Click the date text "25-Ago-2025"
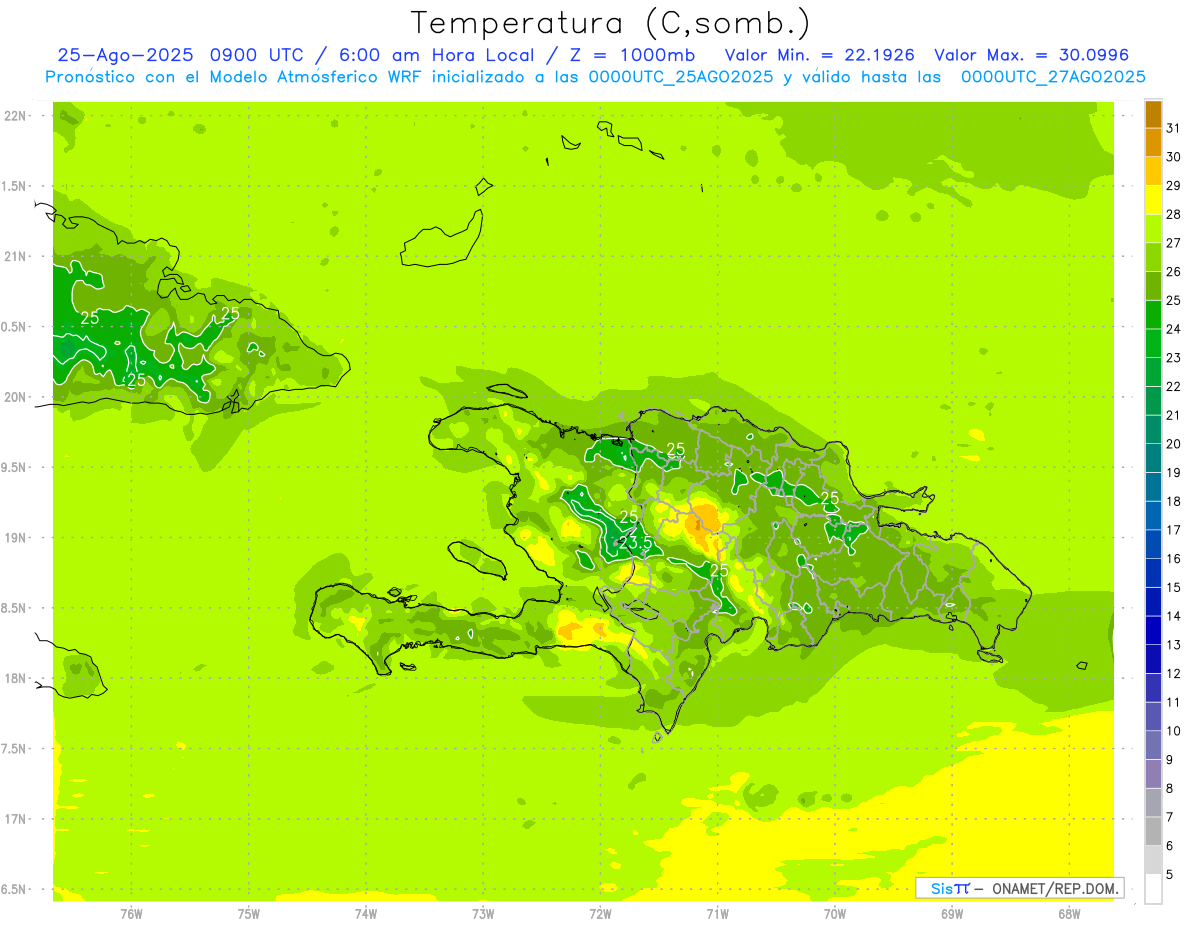This screenshot has width=1200, height=927. click(x=125, y=56)
